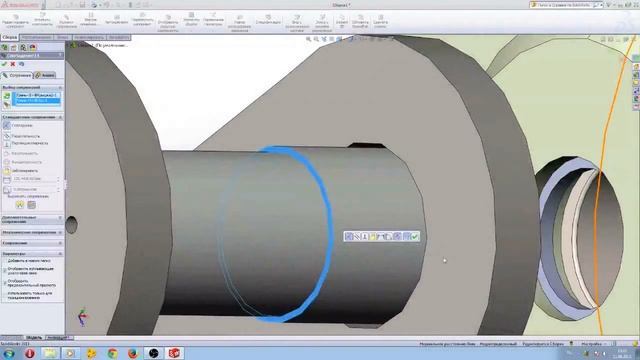The height and width of the screenshot is (360, 640).
Task: Select the Perpendicular standard mate type
Action: coord(26,144)
